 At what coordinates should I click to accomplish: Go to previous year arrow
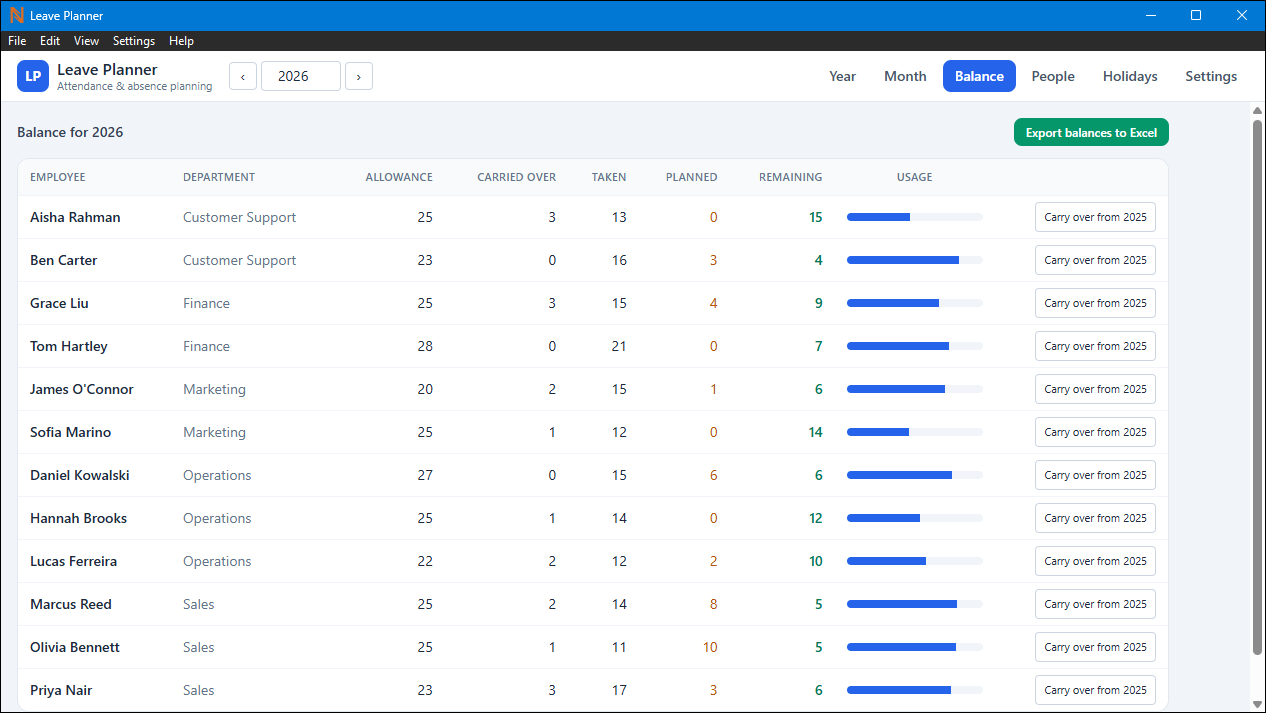click(x=243, y=76)
